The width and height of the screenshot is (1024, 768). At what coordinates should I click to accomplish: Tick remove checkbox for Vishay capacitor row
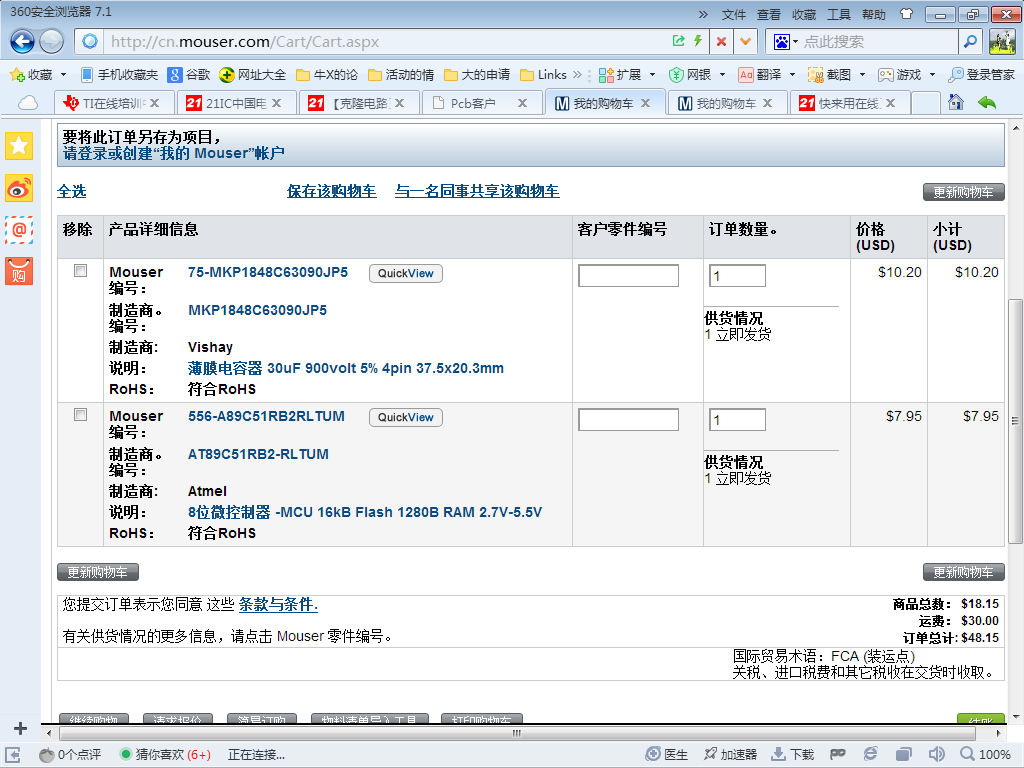(x=80, y=270)
